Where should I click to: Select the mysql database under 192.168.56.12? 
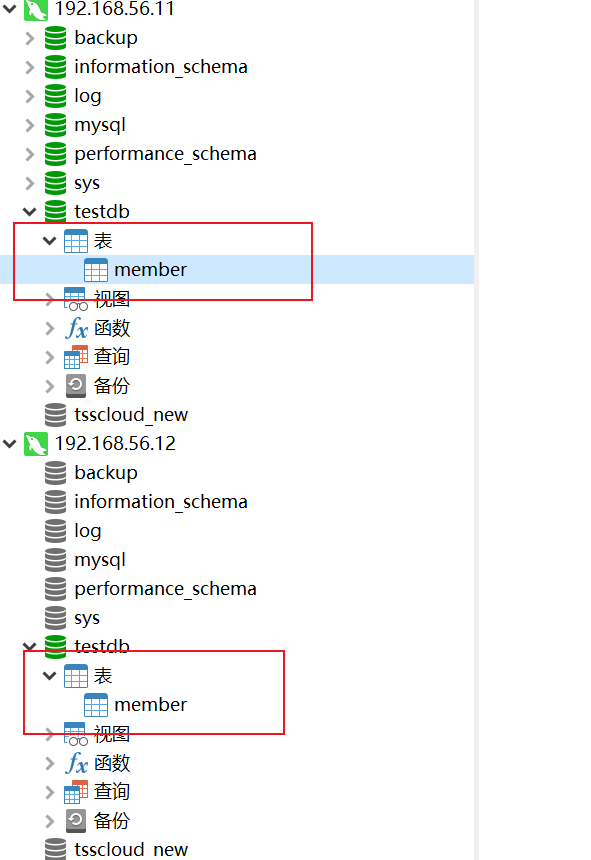coord(100,560)
